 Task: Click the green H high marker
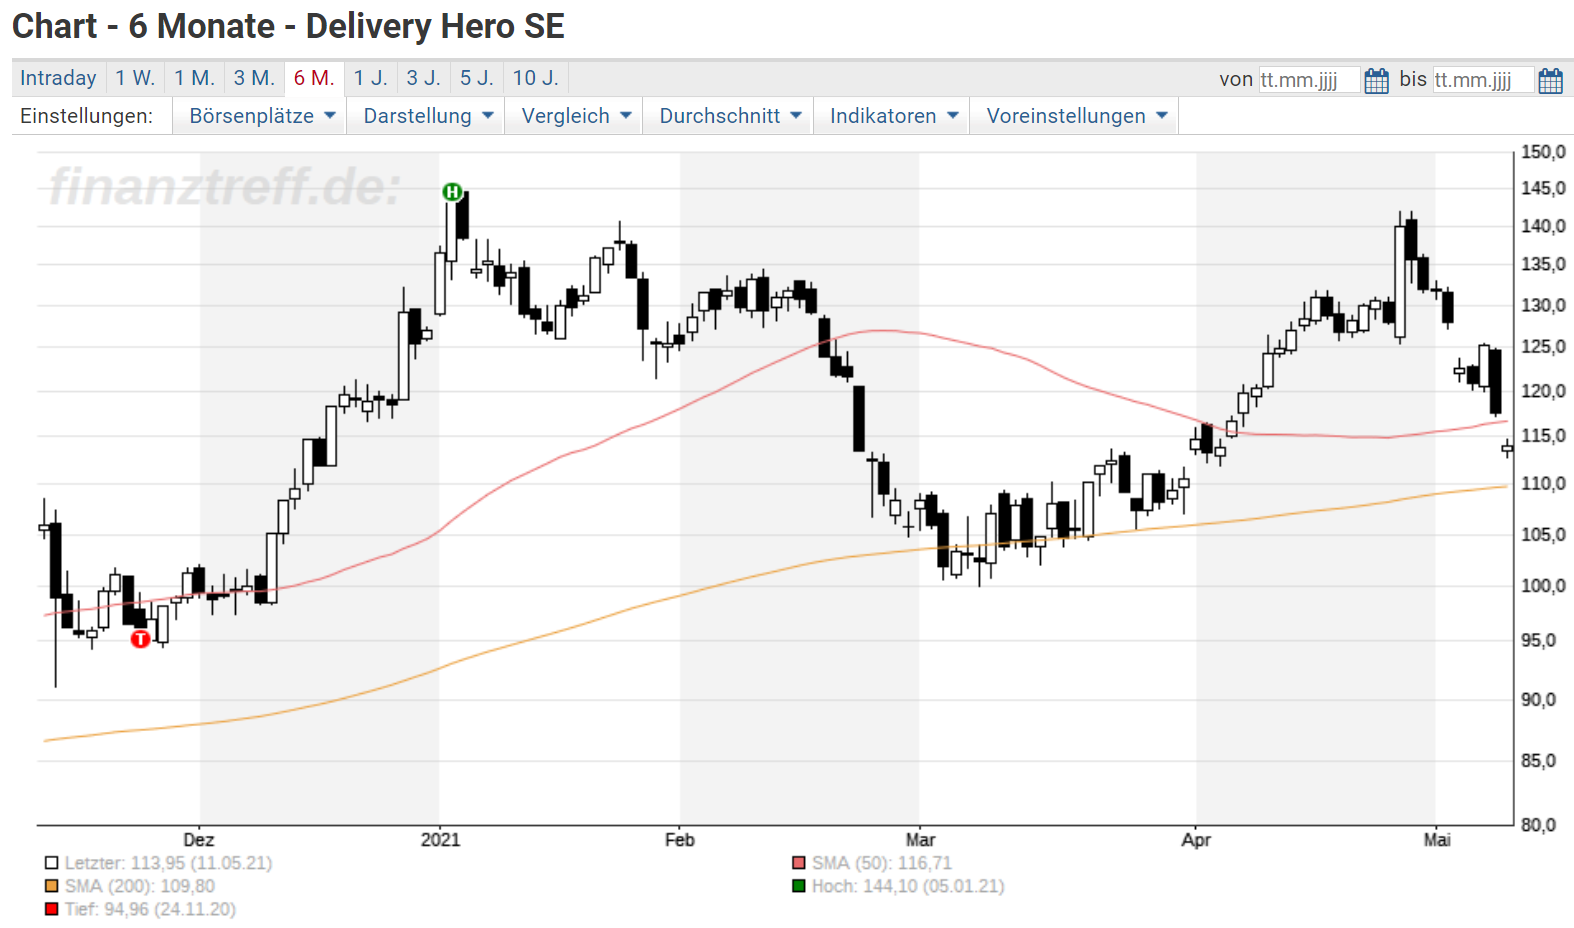tap(452, 191)
